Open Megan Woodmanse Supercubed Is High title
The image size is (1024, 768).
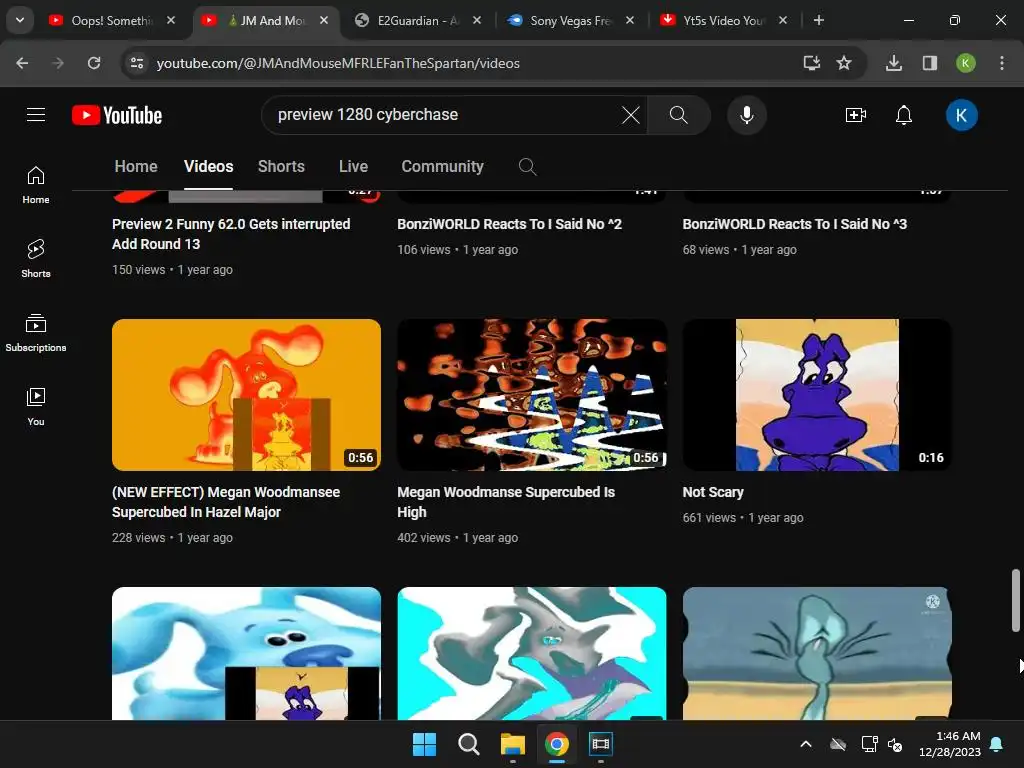click(x=506, y=502)
